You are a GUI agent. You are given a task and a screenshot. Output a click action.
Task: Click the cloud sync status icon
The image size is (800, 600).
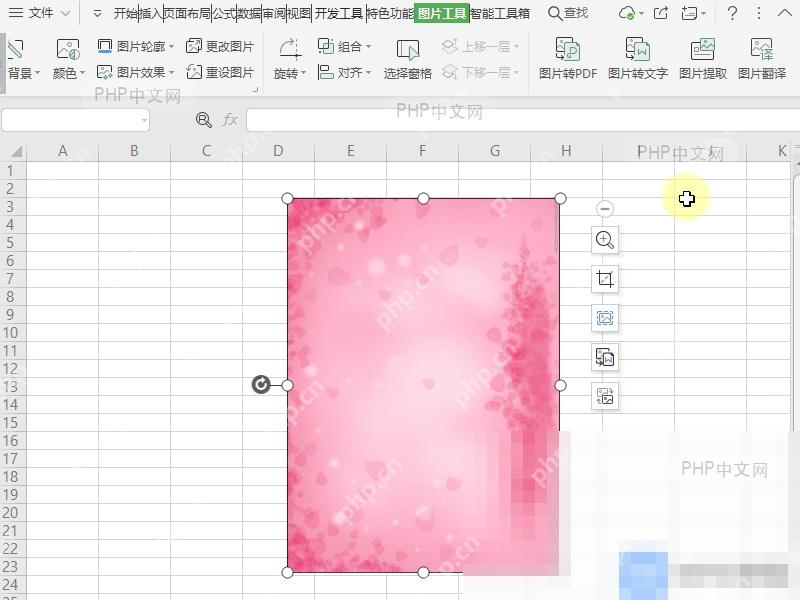point(628,13)
